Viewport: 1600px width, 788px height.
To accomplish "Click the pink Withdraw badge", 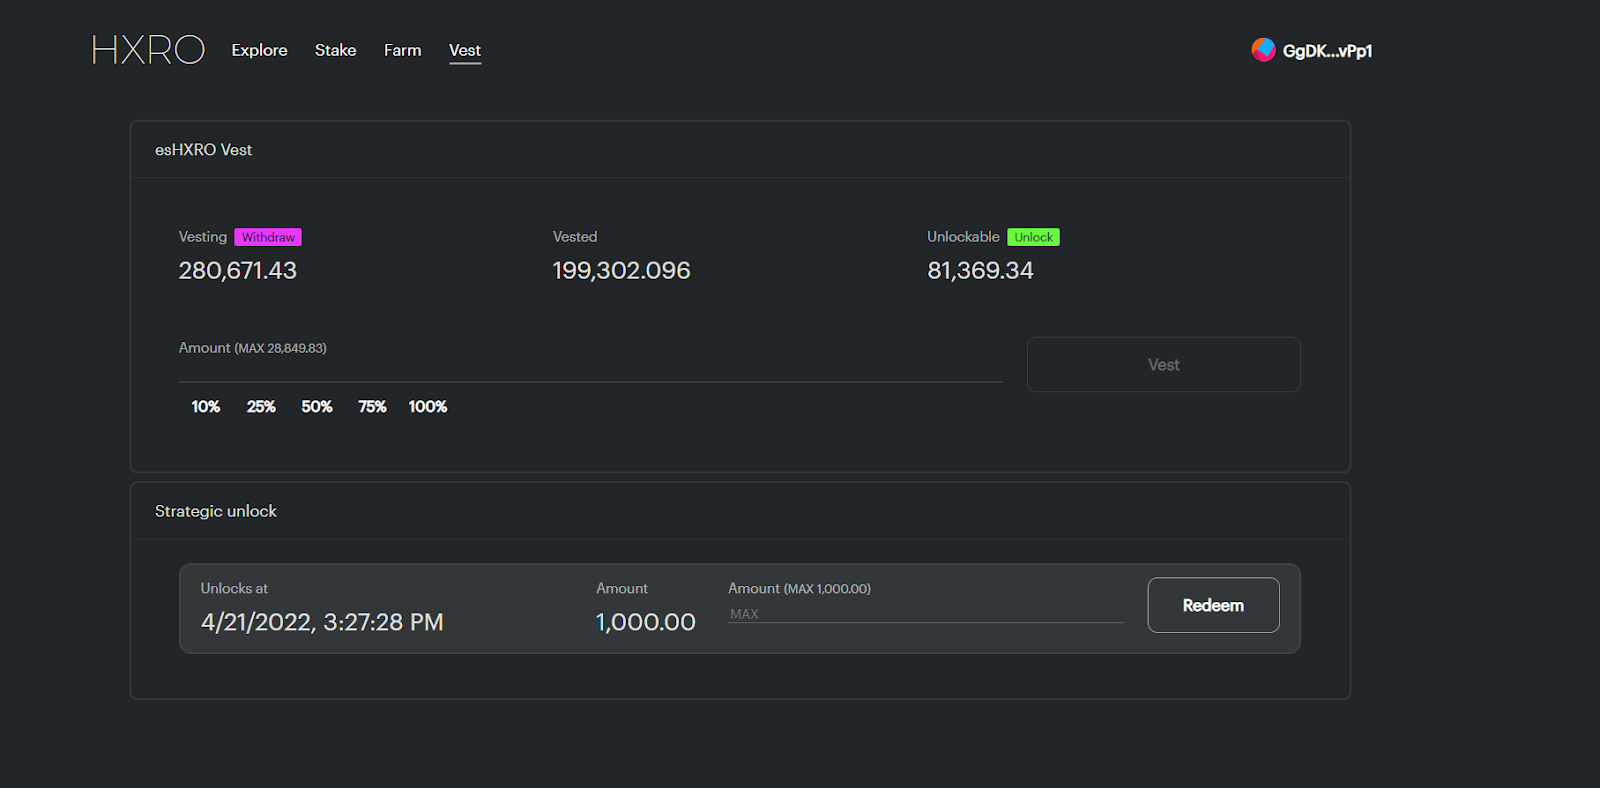I will [x=268, y=237].
